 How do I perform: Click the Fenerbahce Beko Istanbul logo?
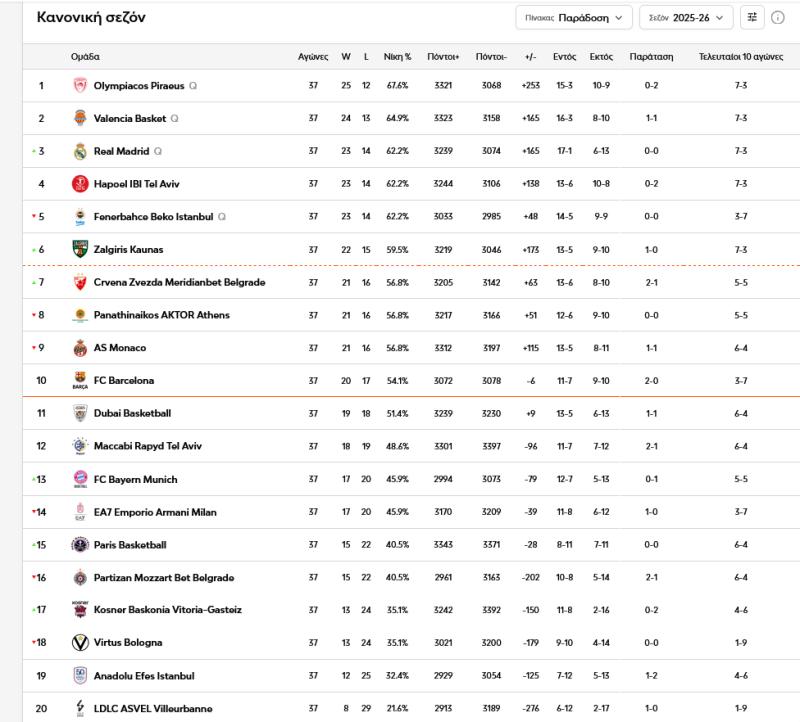[80, 215]
